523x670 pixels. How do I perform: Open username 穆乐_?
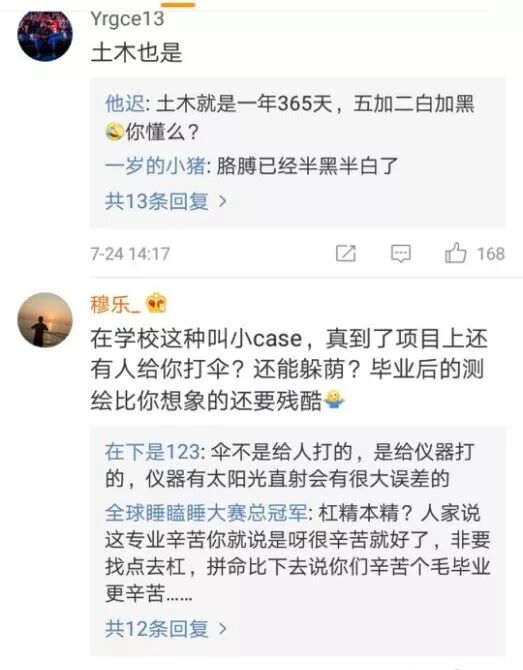pyautogui.click(x=115, y=305)
